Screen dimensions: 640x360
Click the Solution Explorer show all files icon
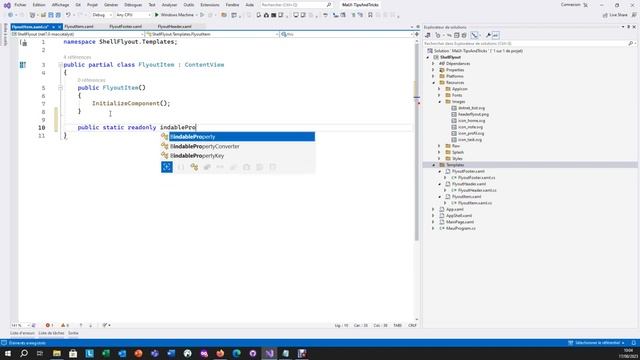[x=464, y=36]
